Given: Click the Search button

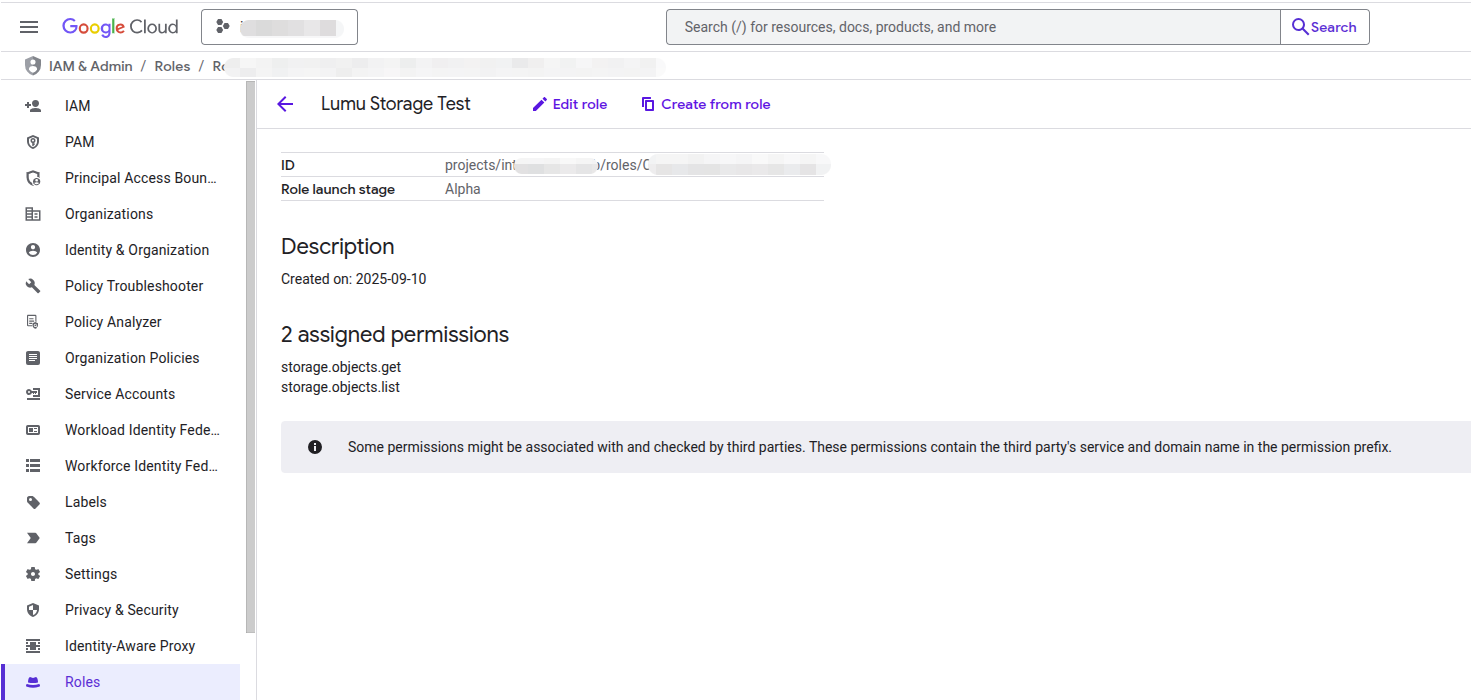Looking at the screenshot, I should [1324, 27].
